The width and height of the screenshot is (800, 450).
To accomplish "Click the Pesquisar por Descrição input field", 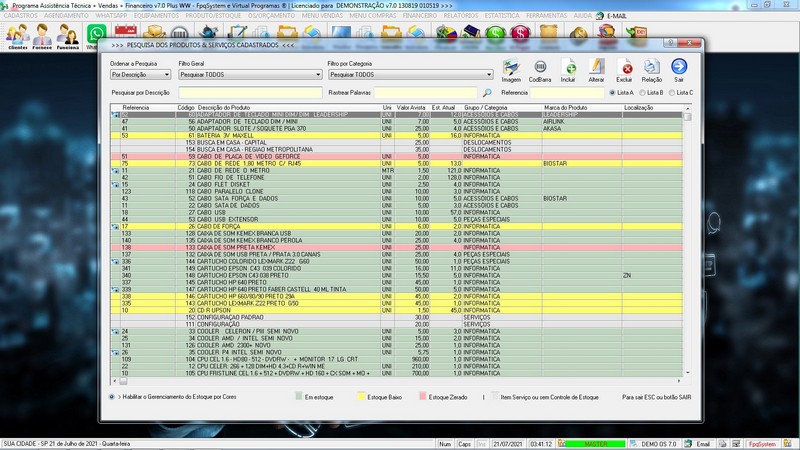I will [x=249, y=92].
